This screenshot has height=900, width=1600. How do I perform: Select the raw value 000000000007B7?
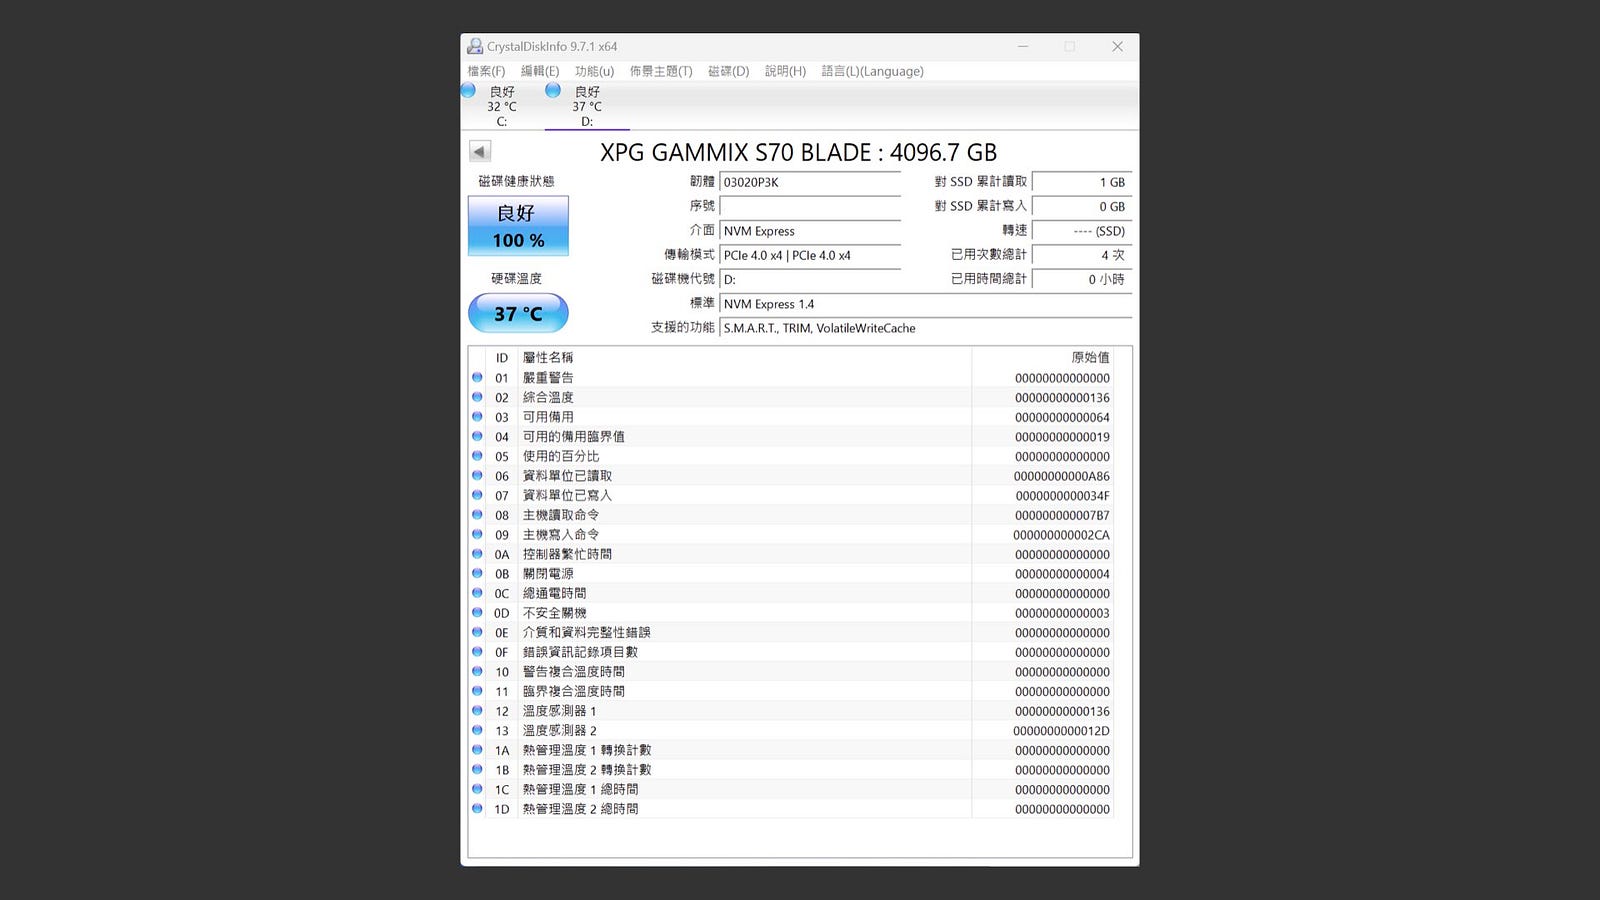tap(1063, 515)
